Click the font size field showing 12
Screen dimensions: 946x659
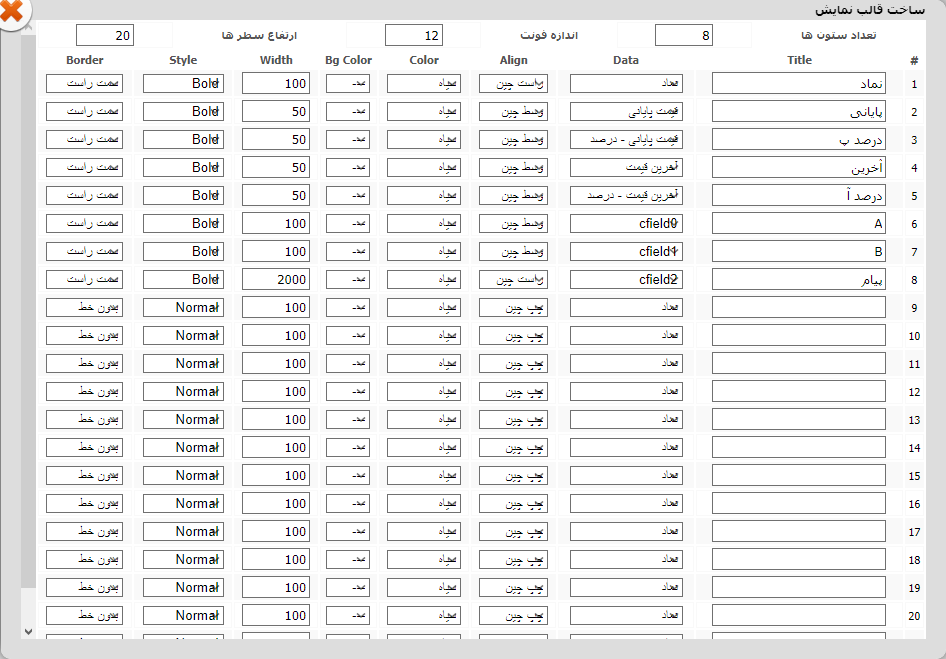point(413,36)
